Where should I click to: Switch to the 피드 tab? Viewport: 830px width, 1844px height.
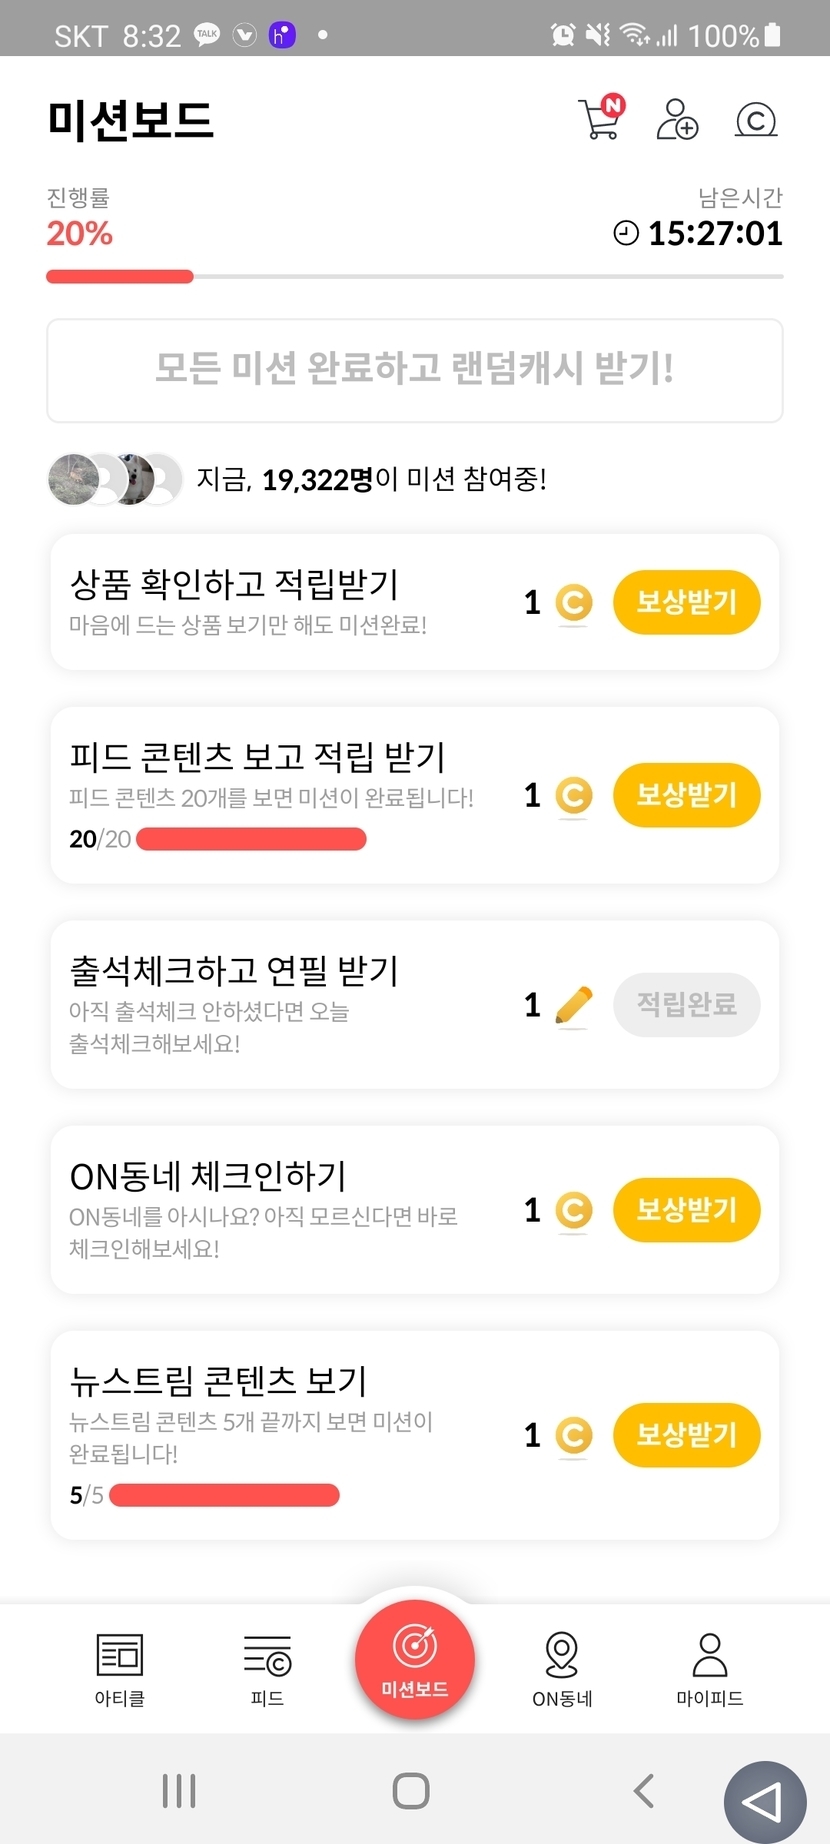[267, 1669]
